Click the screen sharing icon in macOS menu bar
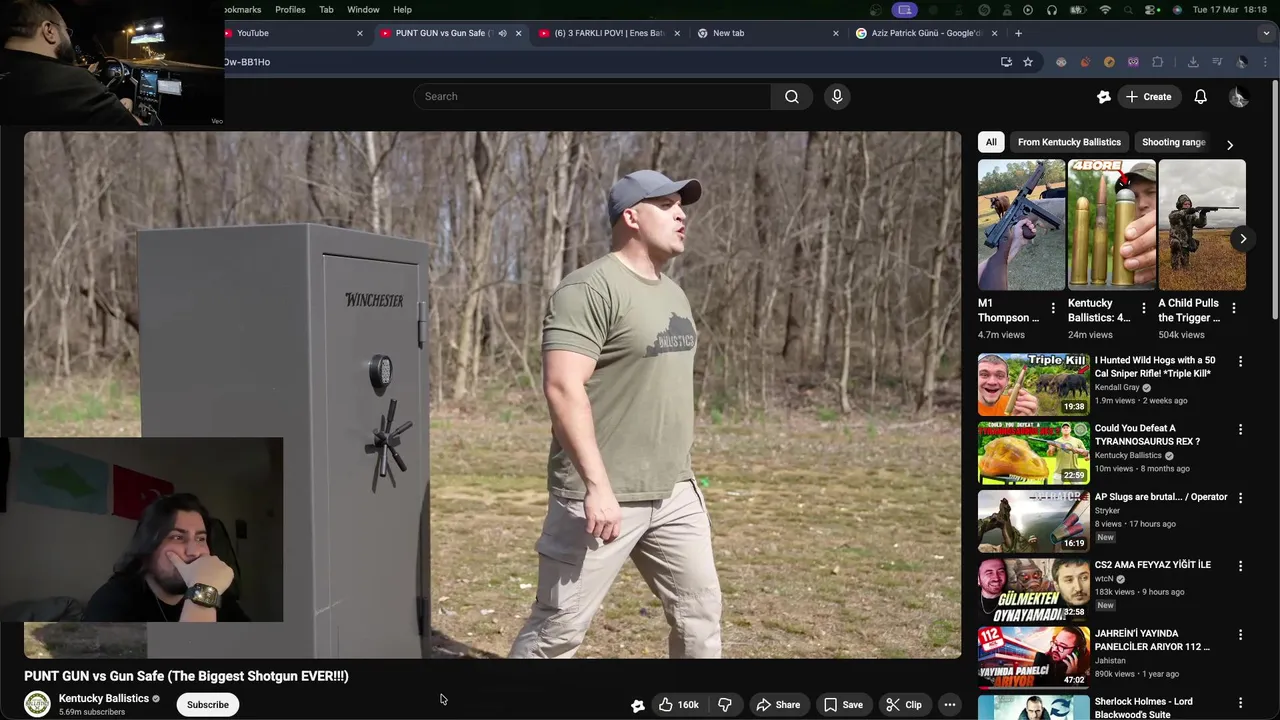The image size is (1280, 720). (x=905, y=9)
